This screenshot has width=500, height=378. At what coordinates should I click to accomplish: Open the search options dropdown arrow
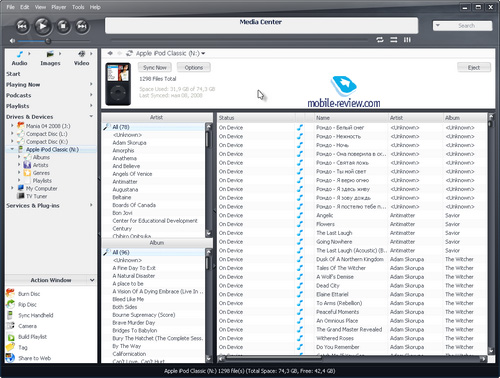(438, 25)
